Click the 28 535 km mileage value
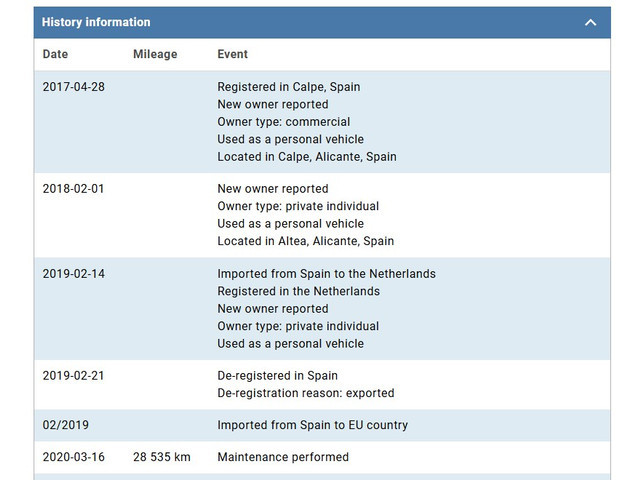 pyautogui.click(x=164, y=457)
